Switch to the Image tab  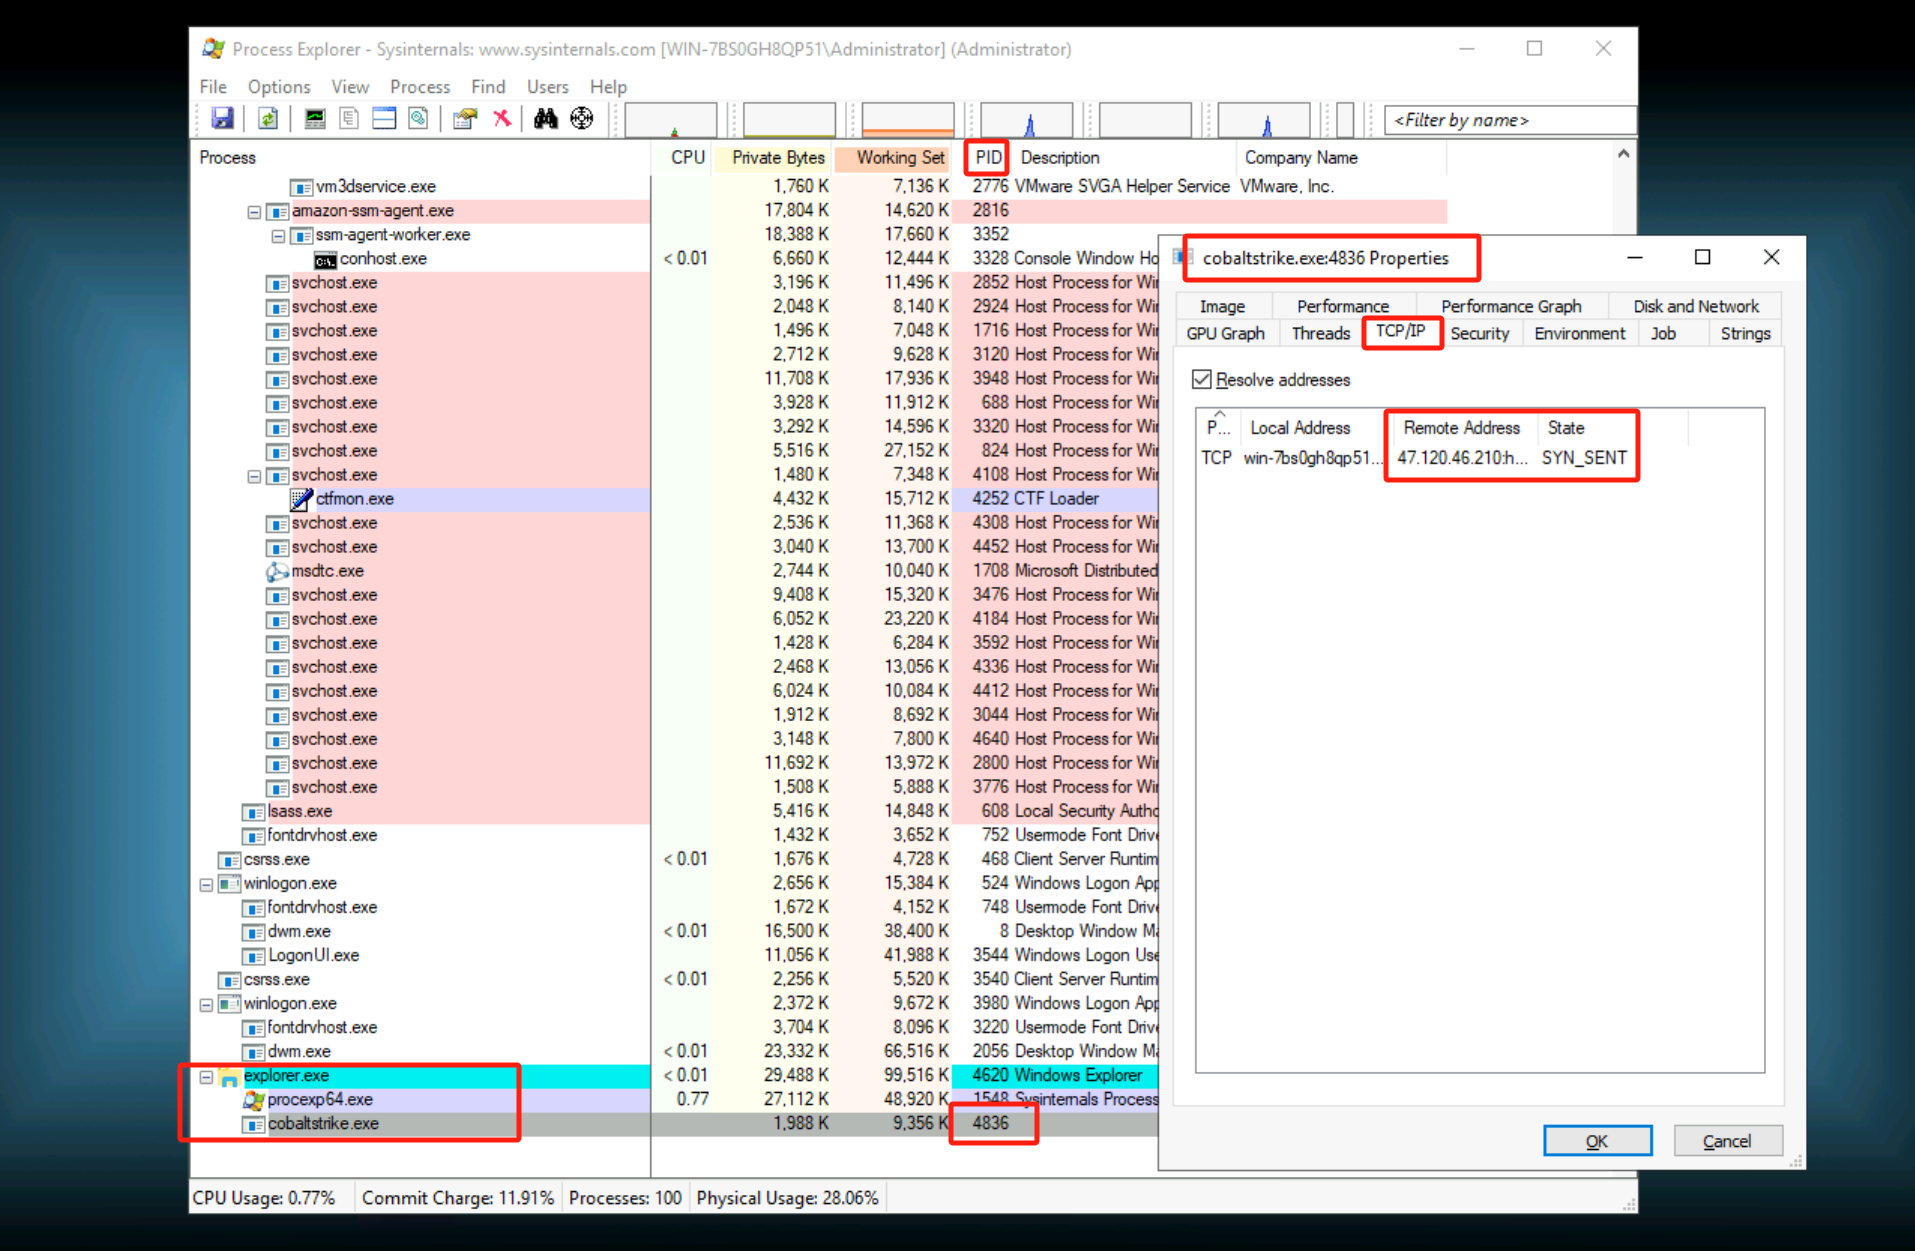point(1222,306)
